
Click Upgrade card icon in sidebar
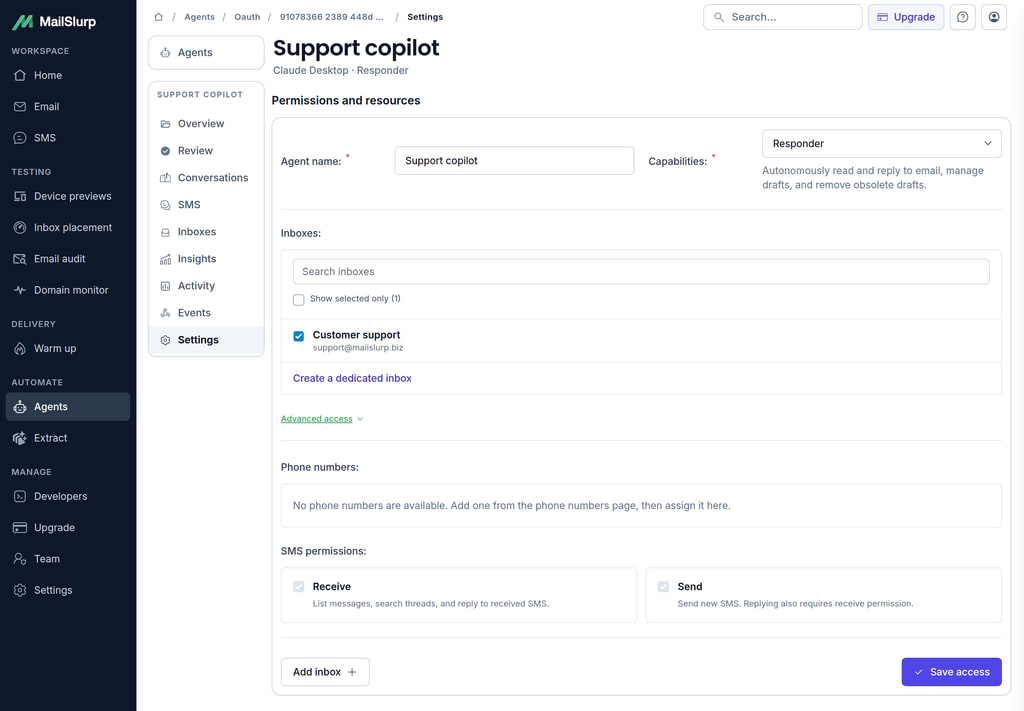[x=20, y=528]
